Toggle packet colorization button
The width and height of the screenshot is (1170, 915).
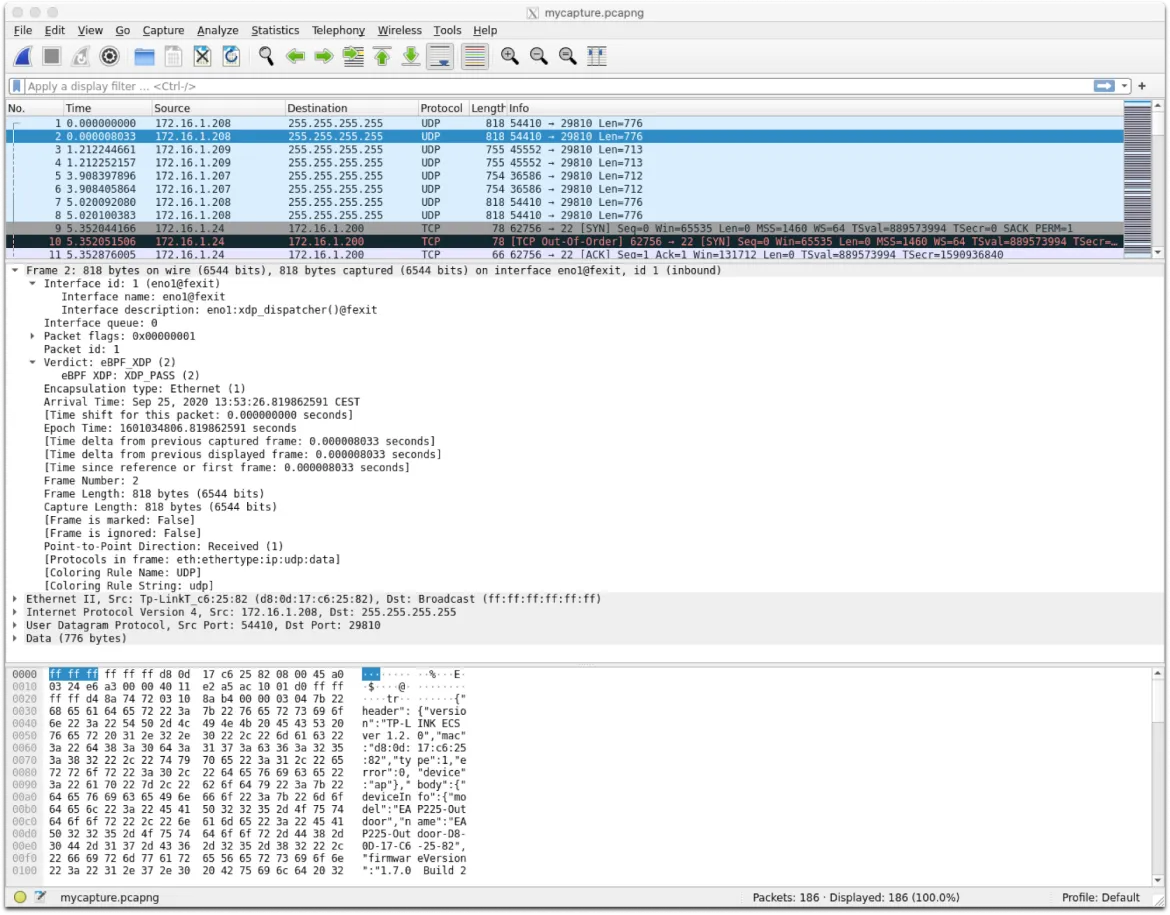click(x=475, y=57)
